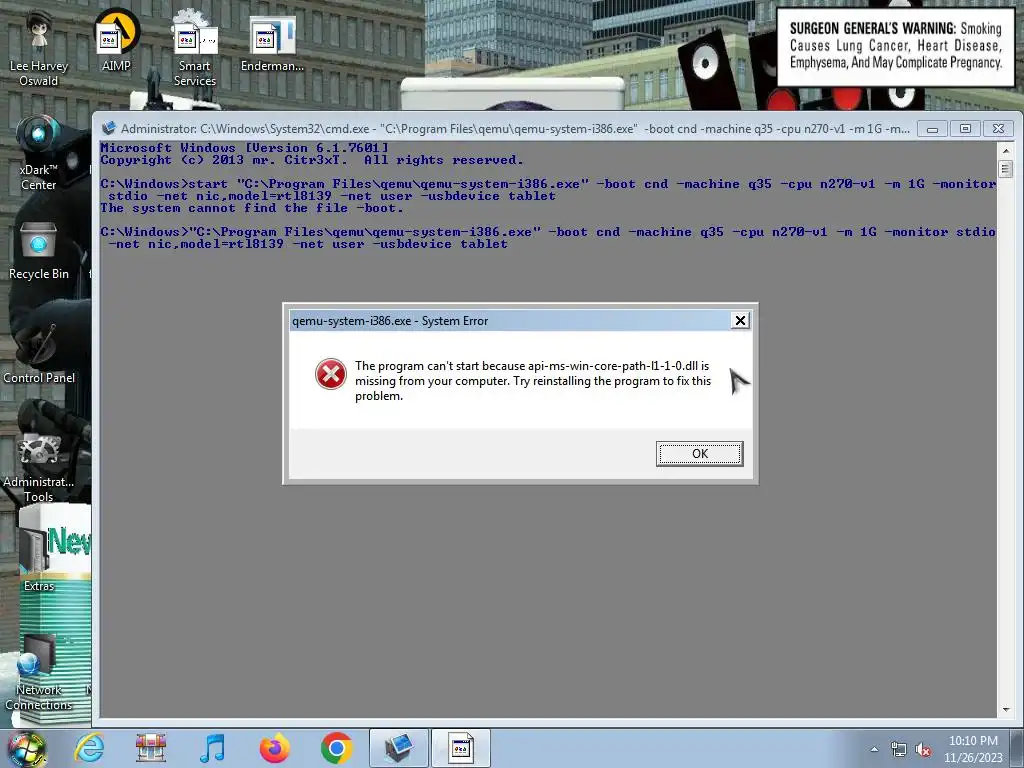This screenshot has width=1024, height=768.
Task: Launch Internet Explorer from taskbar
Action: pos(89,748)
